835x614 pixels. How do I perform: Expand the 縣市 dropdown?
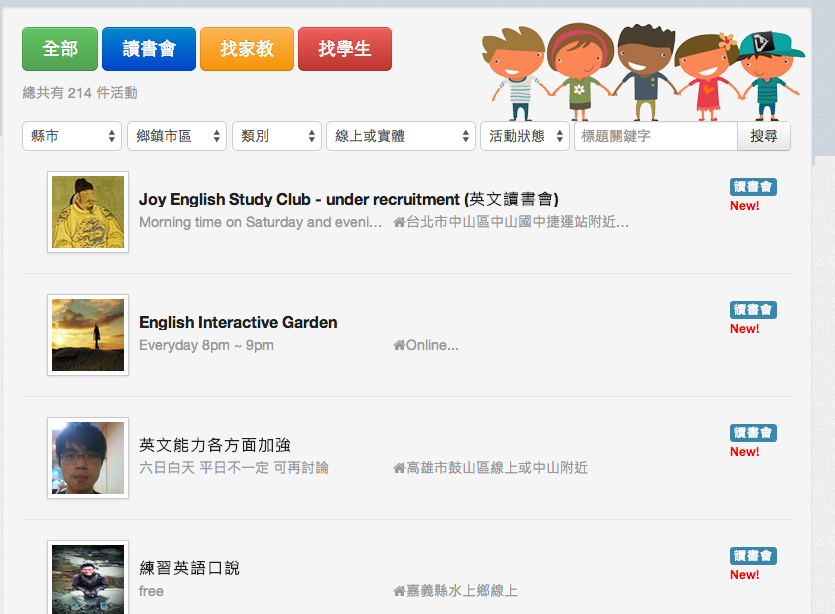[72, 136]
